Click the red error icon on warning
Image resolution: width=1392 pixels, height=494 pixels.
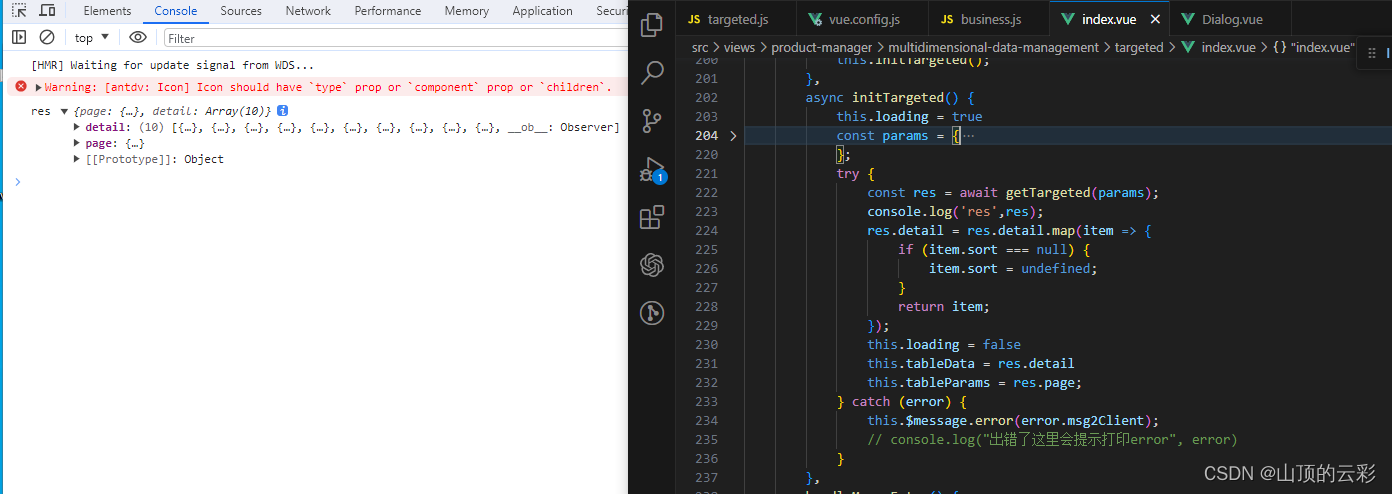pyautogui.click(x=21, y=86)
